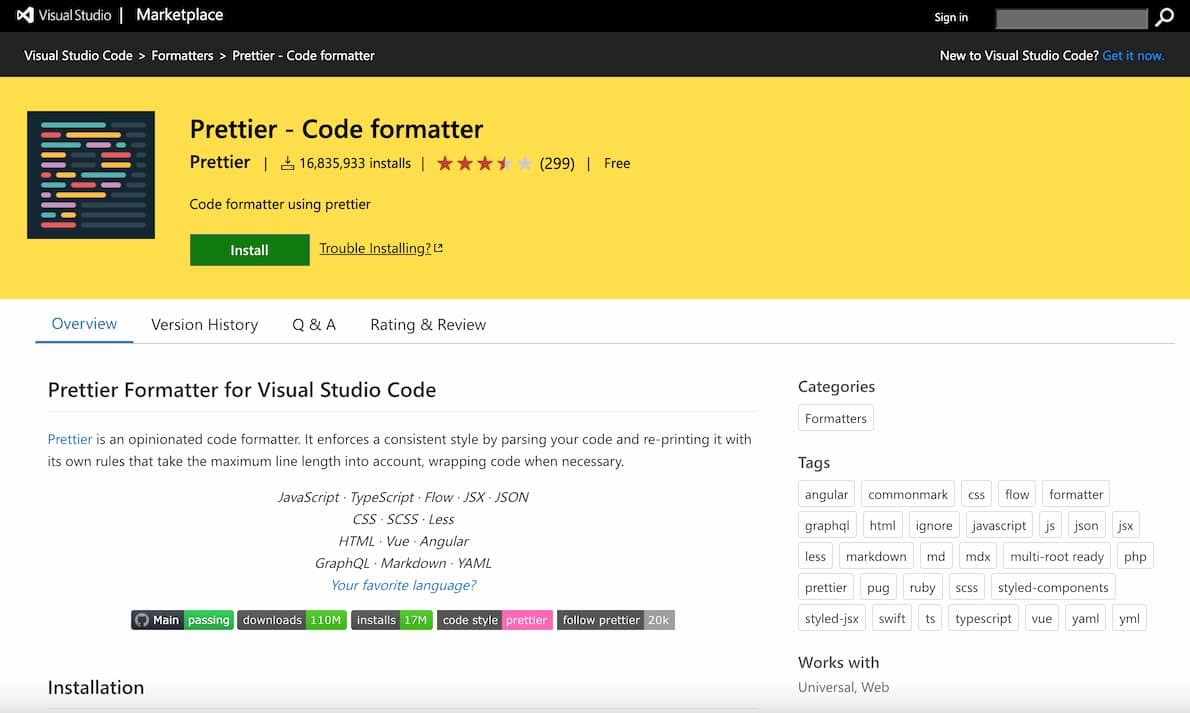Click the Prettier link in the description
The width and height of the screenshot is (1190, 713).
[70, 439]
